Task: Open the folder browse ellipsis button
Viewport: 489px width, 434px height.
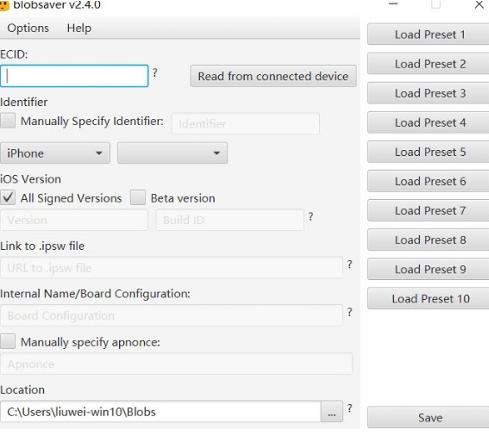Action: tap(331, 412)
